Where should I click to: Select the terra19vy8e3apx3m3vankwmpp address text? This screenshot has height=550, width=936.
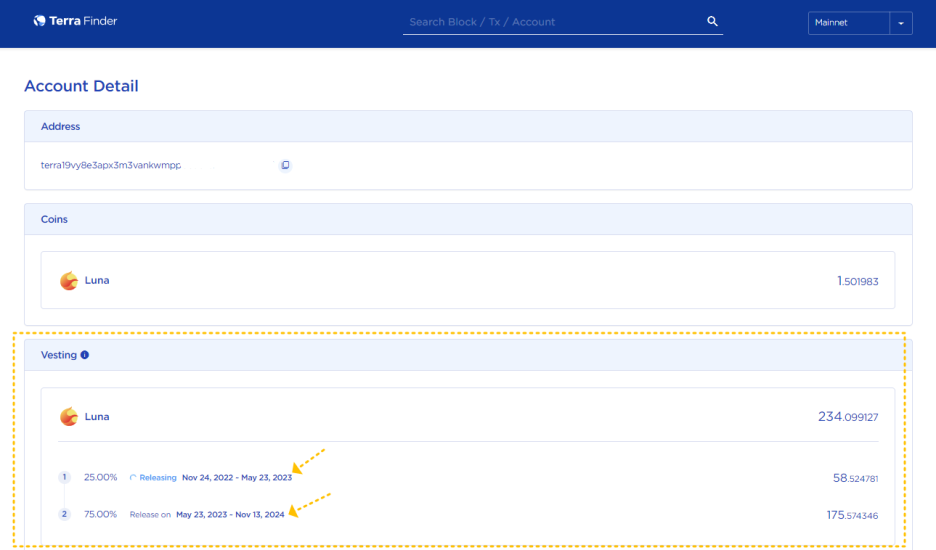coord(111,165)
